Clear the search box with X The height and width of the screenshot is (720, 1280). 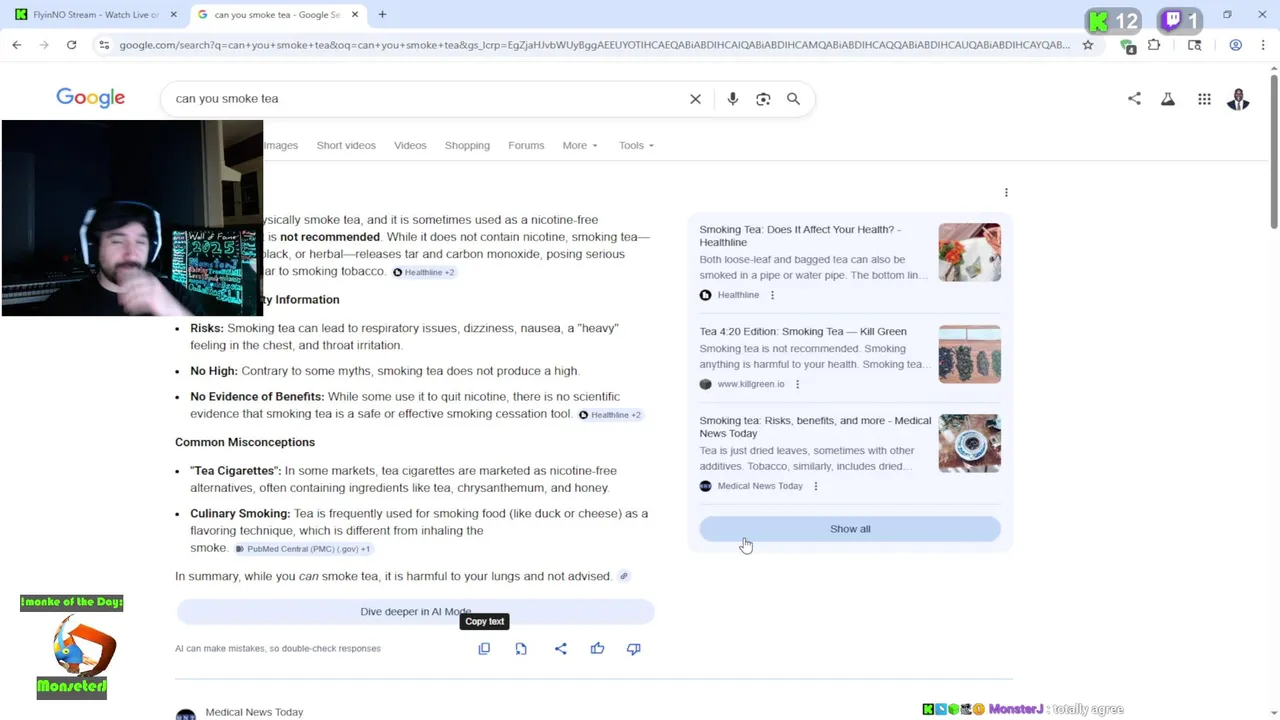pyautogui.click(x=695, y=99)
